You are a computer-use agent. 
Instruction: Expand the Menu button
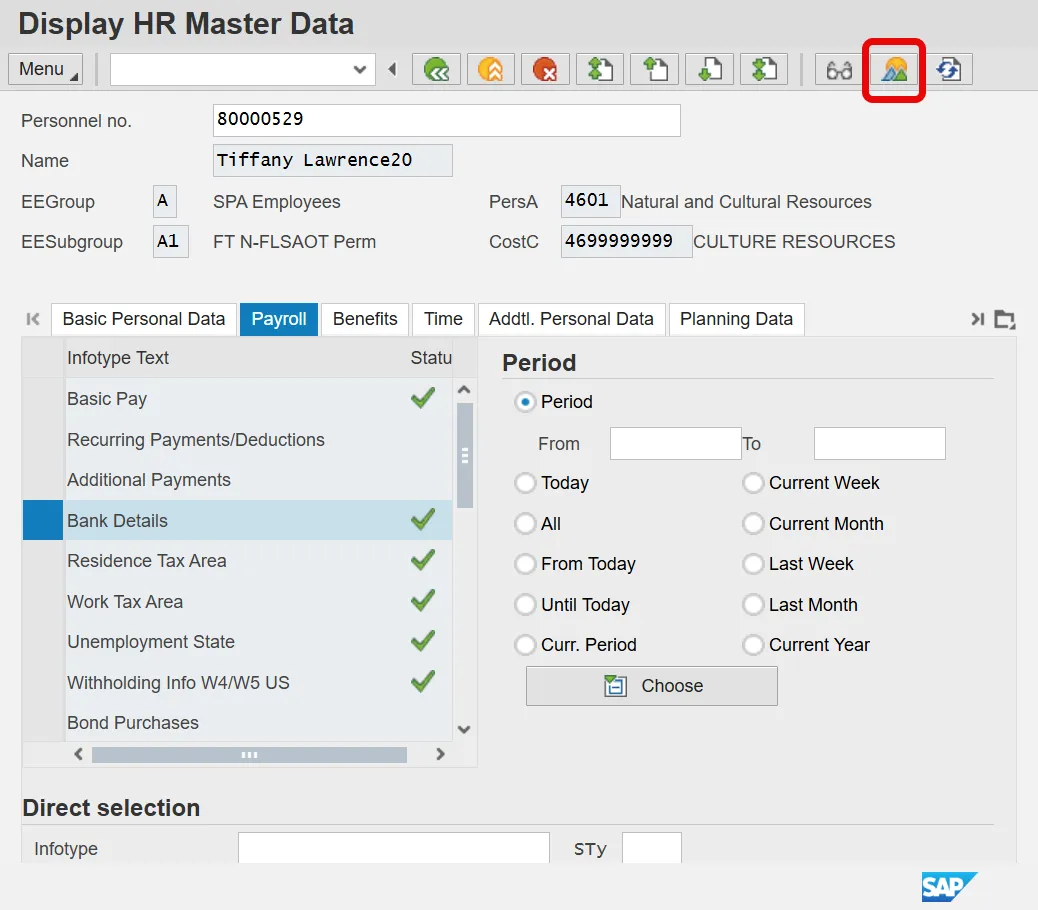(x=46, y=69)
